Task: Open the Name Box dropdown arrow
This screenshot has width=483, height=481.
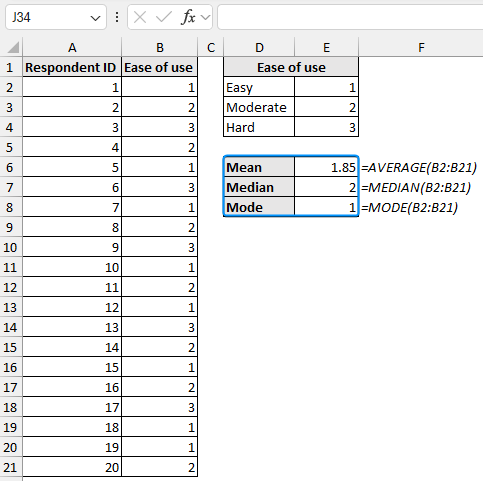Action: [95, 18]
